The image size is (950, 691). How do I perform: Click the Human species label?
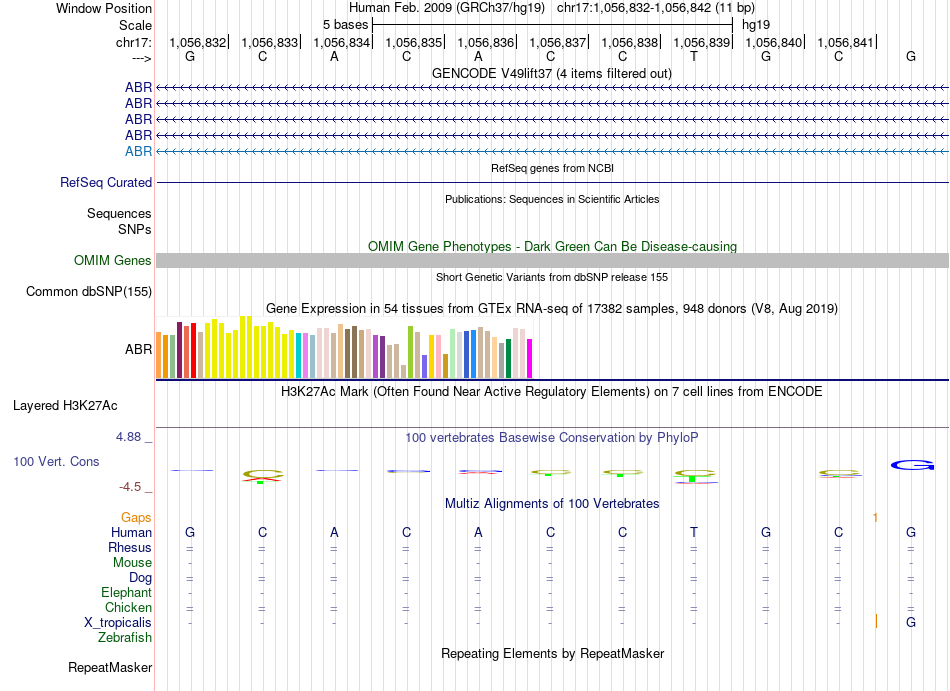pyautogui.click(x=131, y=532)
